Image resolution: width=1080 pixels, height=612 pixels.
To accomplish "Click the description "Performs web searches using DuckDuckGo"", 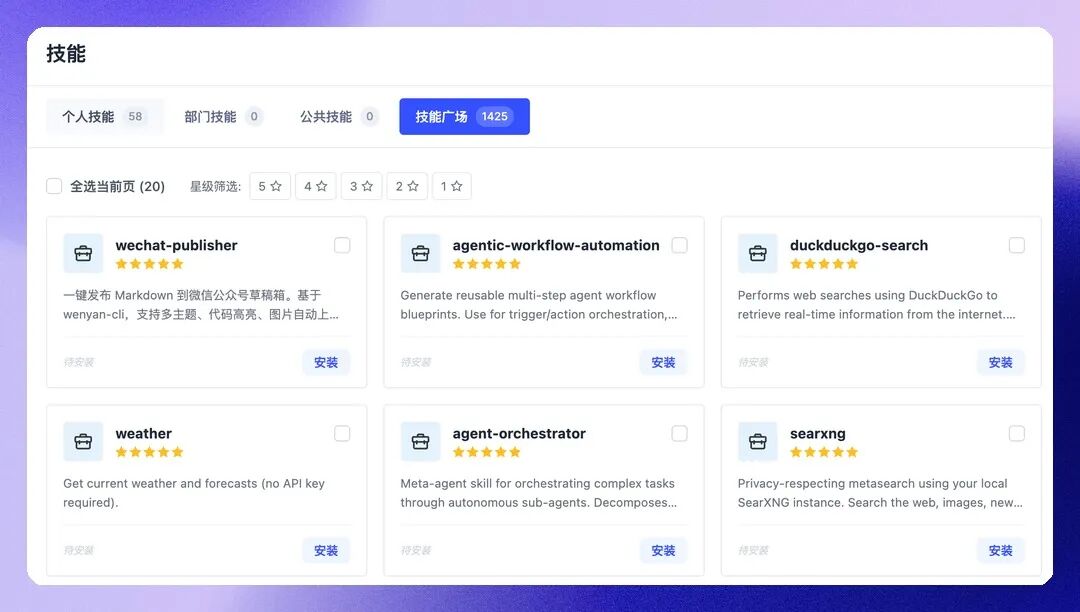I will pos(876,304).
